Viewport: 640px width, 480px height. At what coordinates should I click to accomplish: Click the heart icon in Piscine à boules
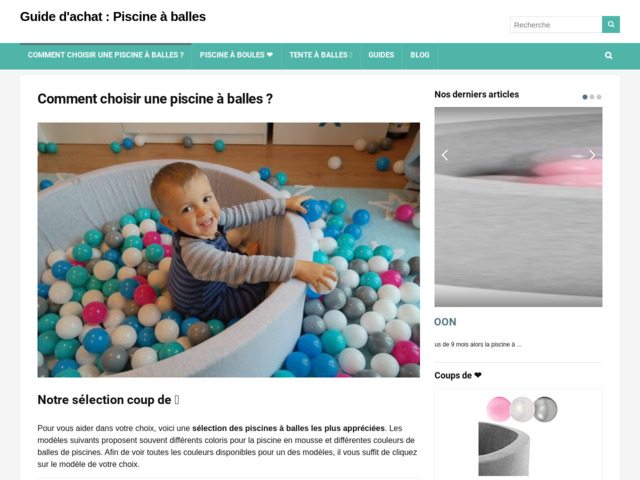[x=270, y=55]
